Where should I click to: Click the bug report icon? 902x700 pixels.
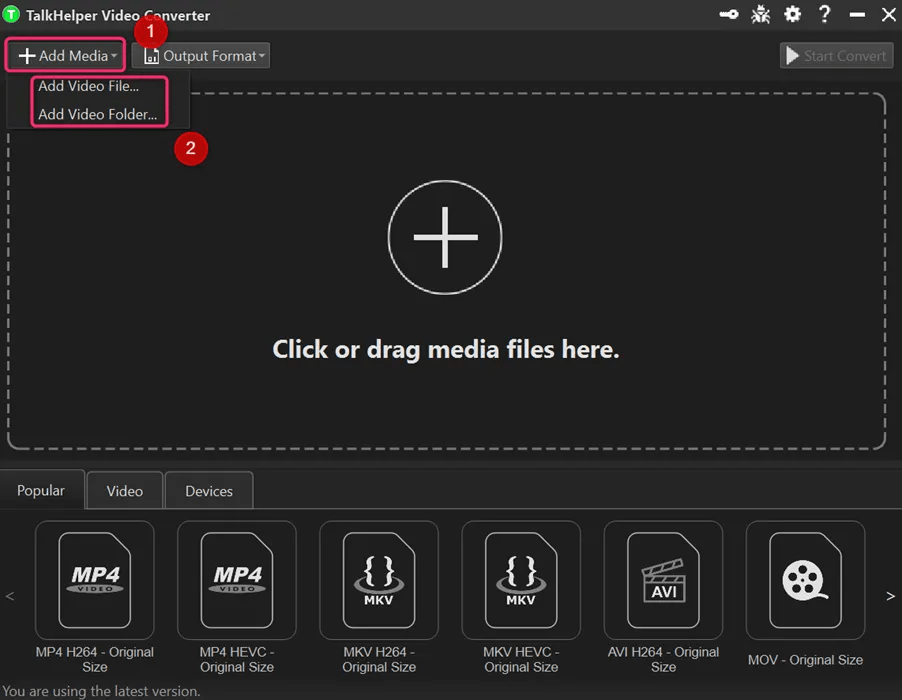click(x=760, y=14)
